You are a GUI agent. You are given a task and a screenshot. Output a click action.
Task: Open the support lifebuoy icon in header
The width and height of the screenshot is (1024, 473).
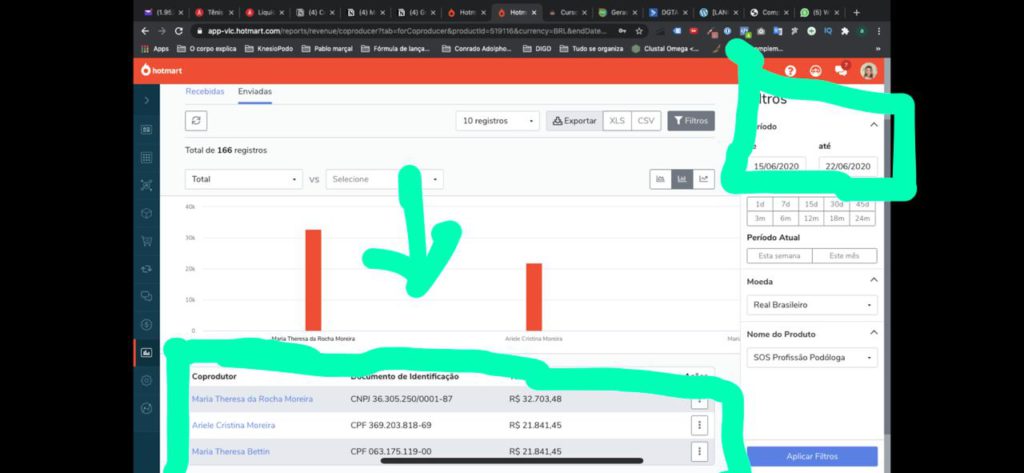(x=816, y=71)
